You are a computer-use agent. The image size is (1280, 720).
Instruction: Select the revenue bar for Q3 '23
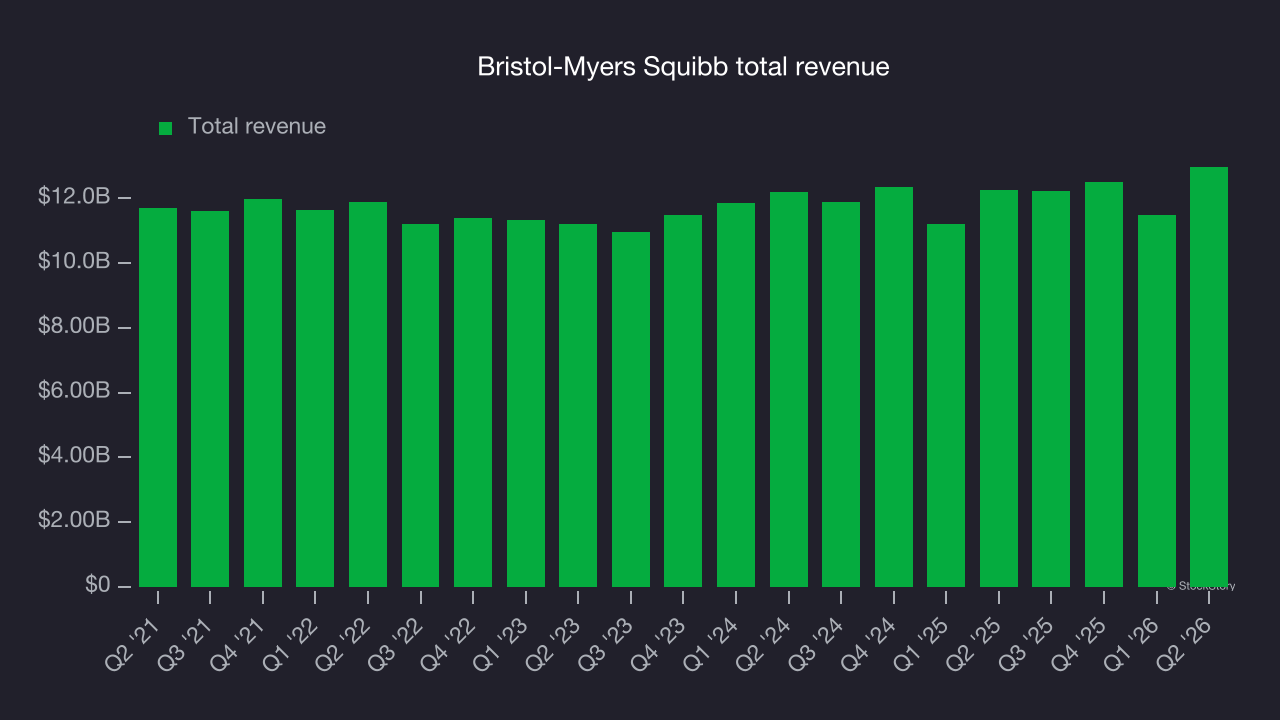631,409
